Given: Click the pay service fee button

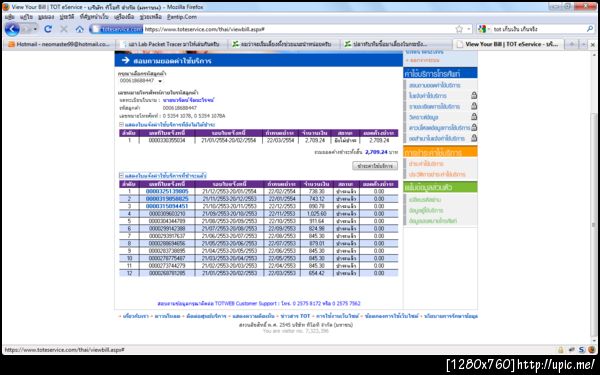Looking at the screenshot, I should [375, 166].
